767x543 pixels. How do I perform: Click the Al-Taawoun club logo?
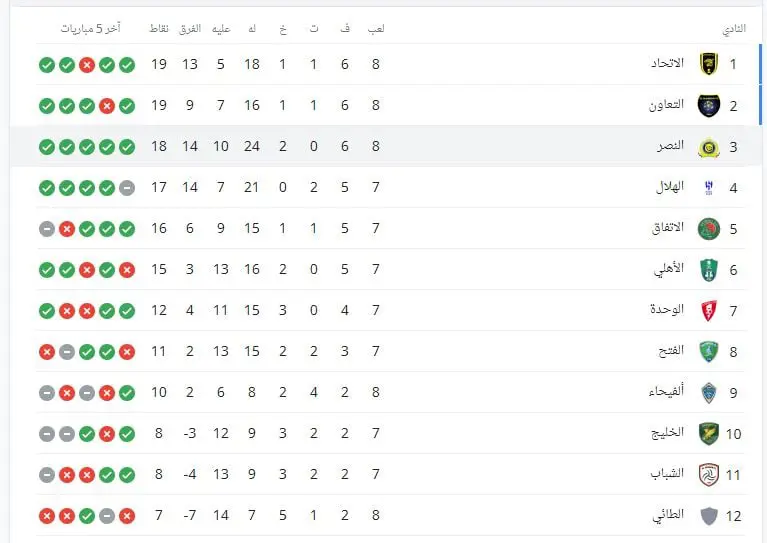[x=708, y=105]
